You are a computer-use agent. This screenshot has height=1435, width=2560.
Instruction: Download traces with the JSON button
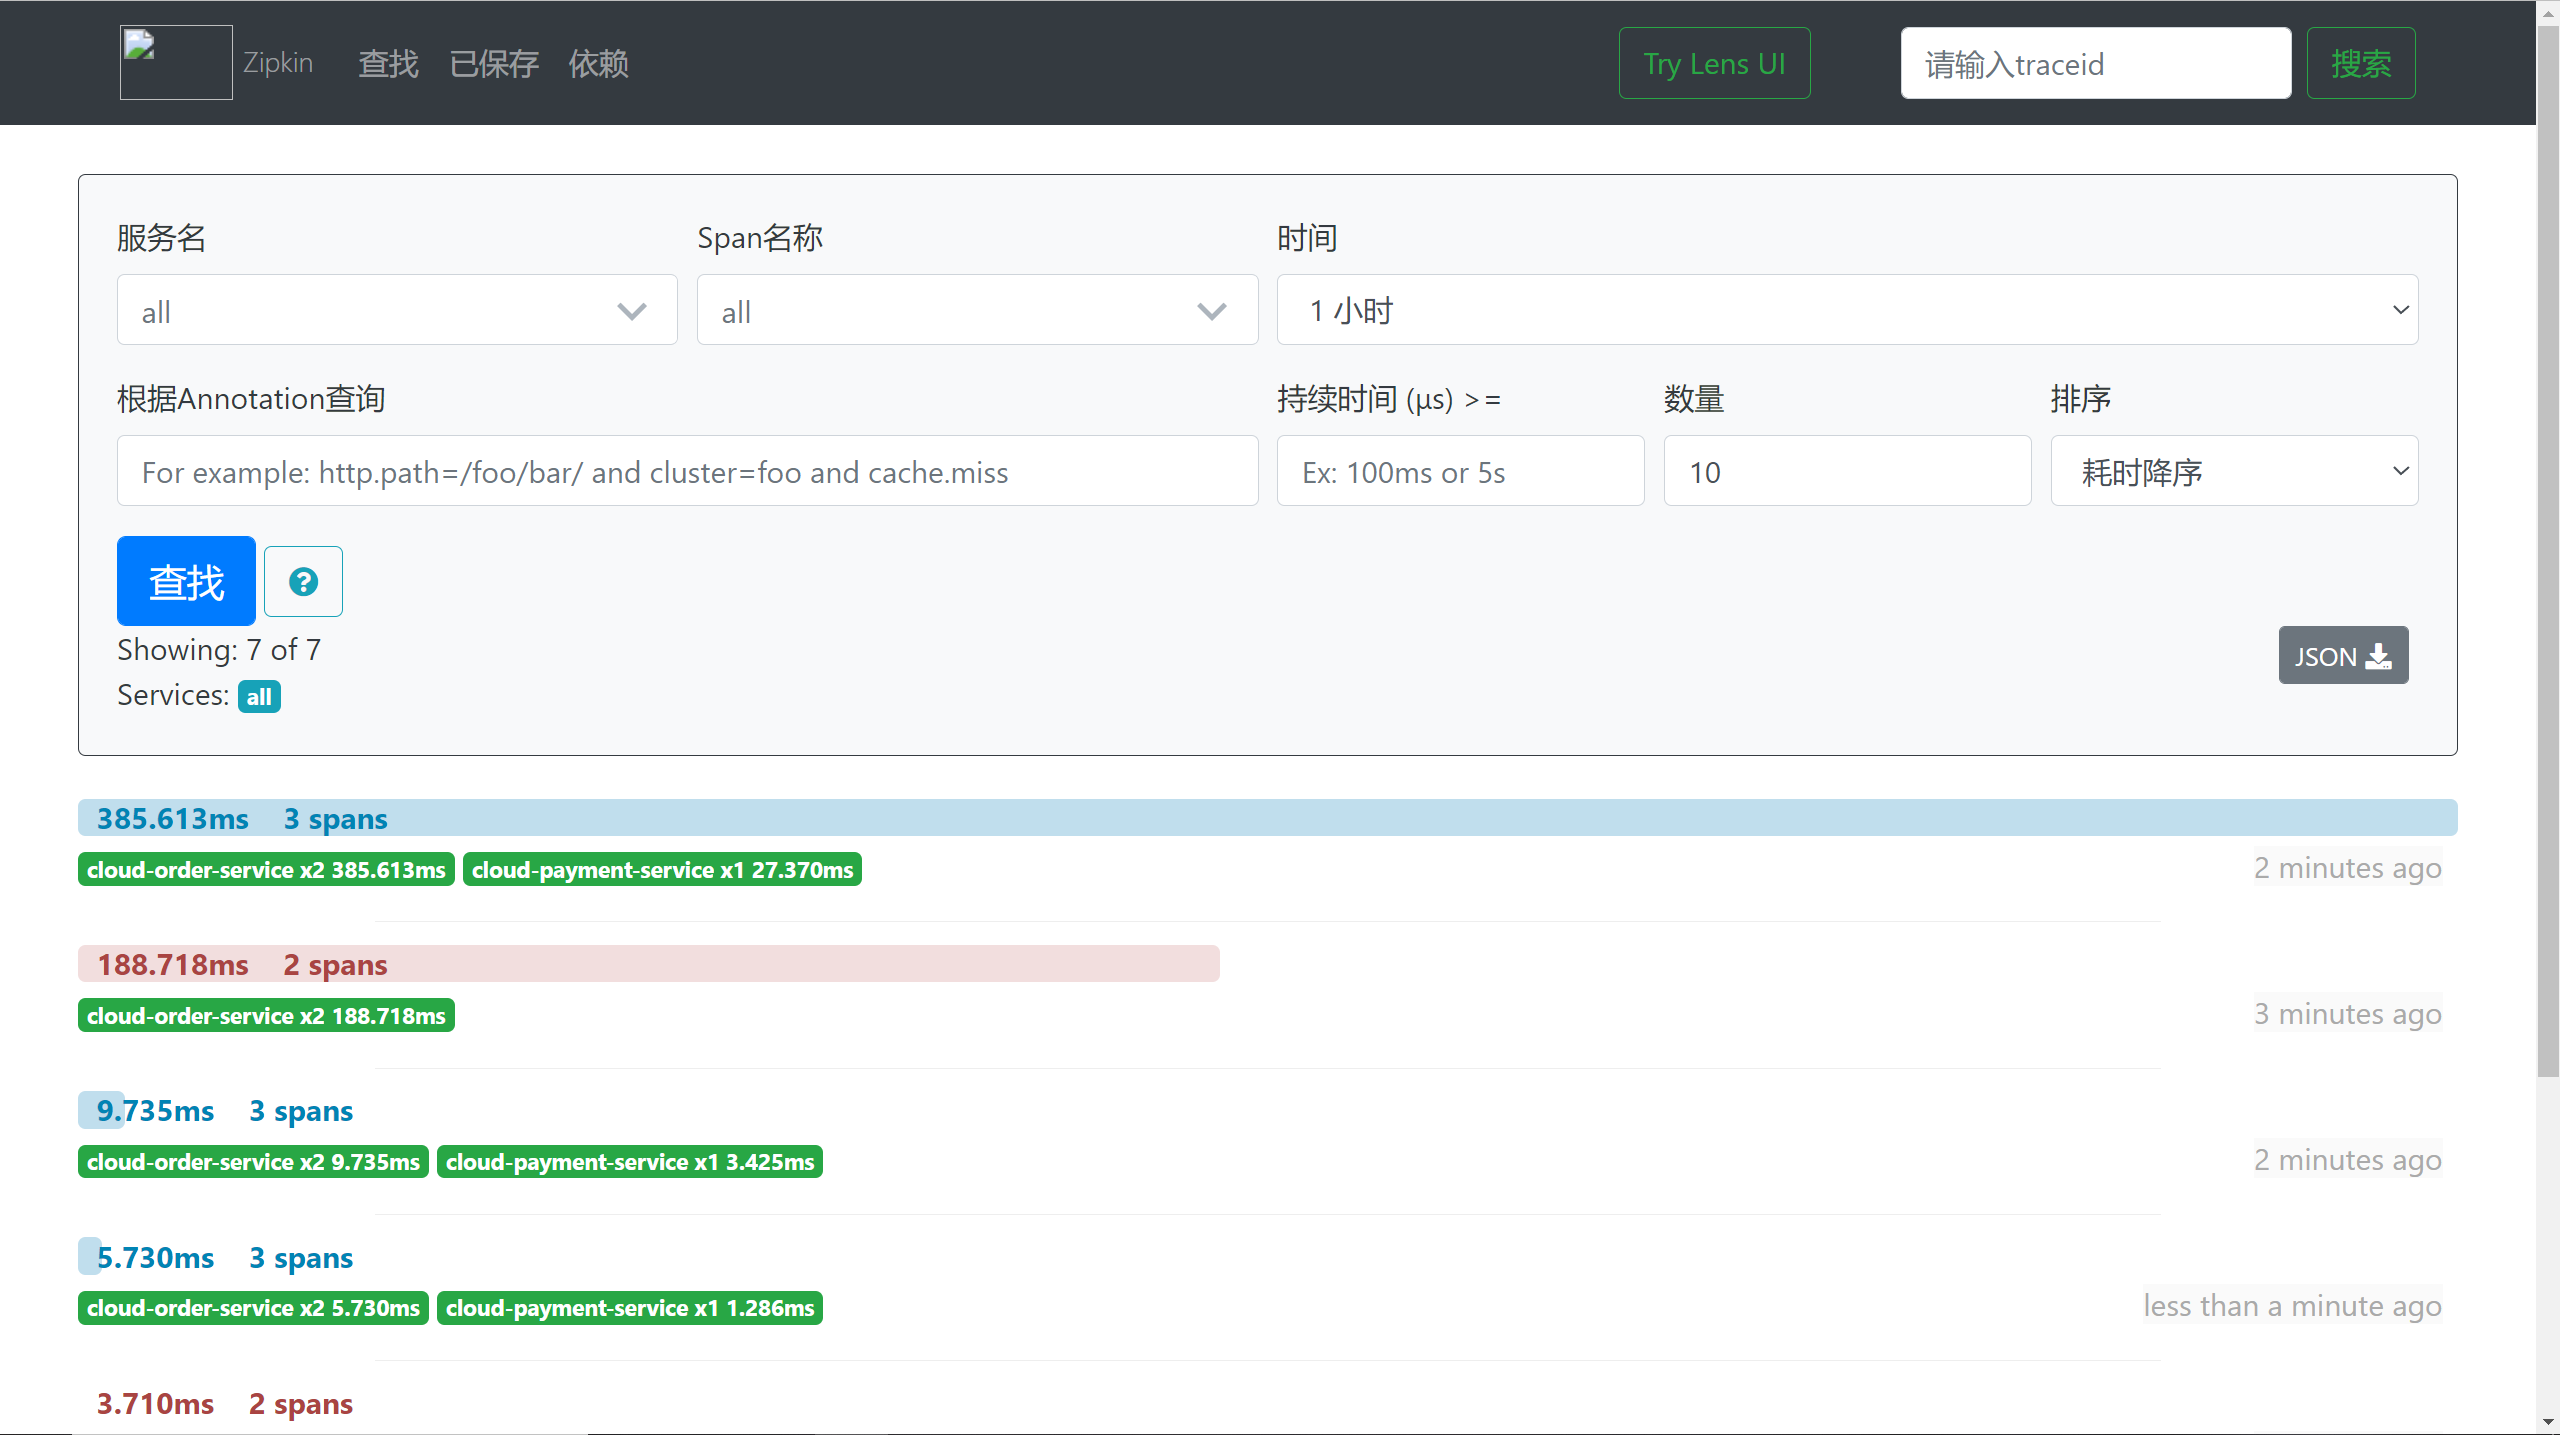point(2342,656)
